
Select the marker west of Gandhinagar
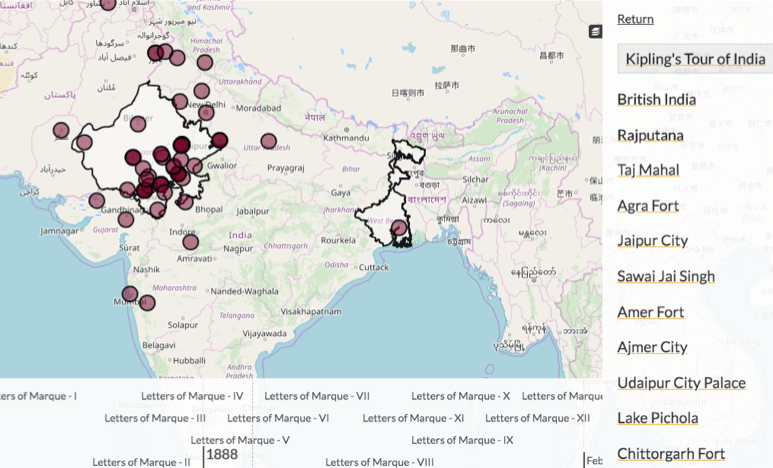pos(97,200)
